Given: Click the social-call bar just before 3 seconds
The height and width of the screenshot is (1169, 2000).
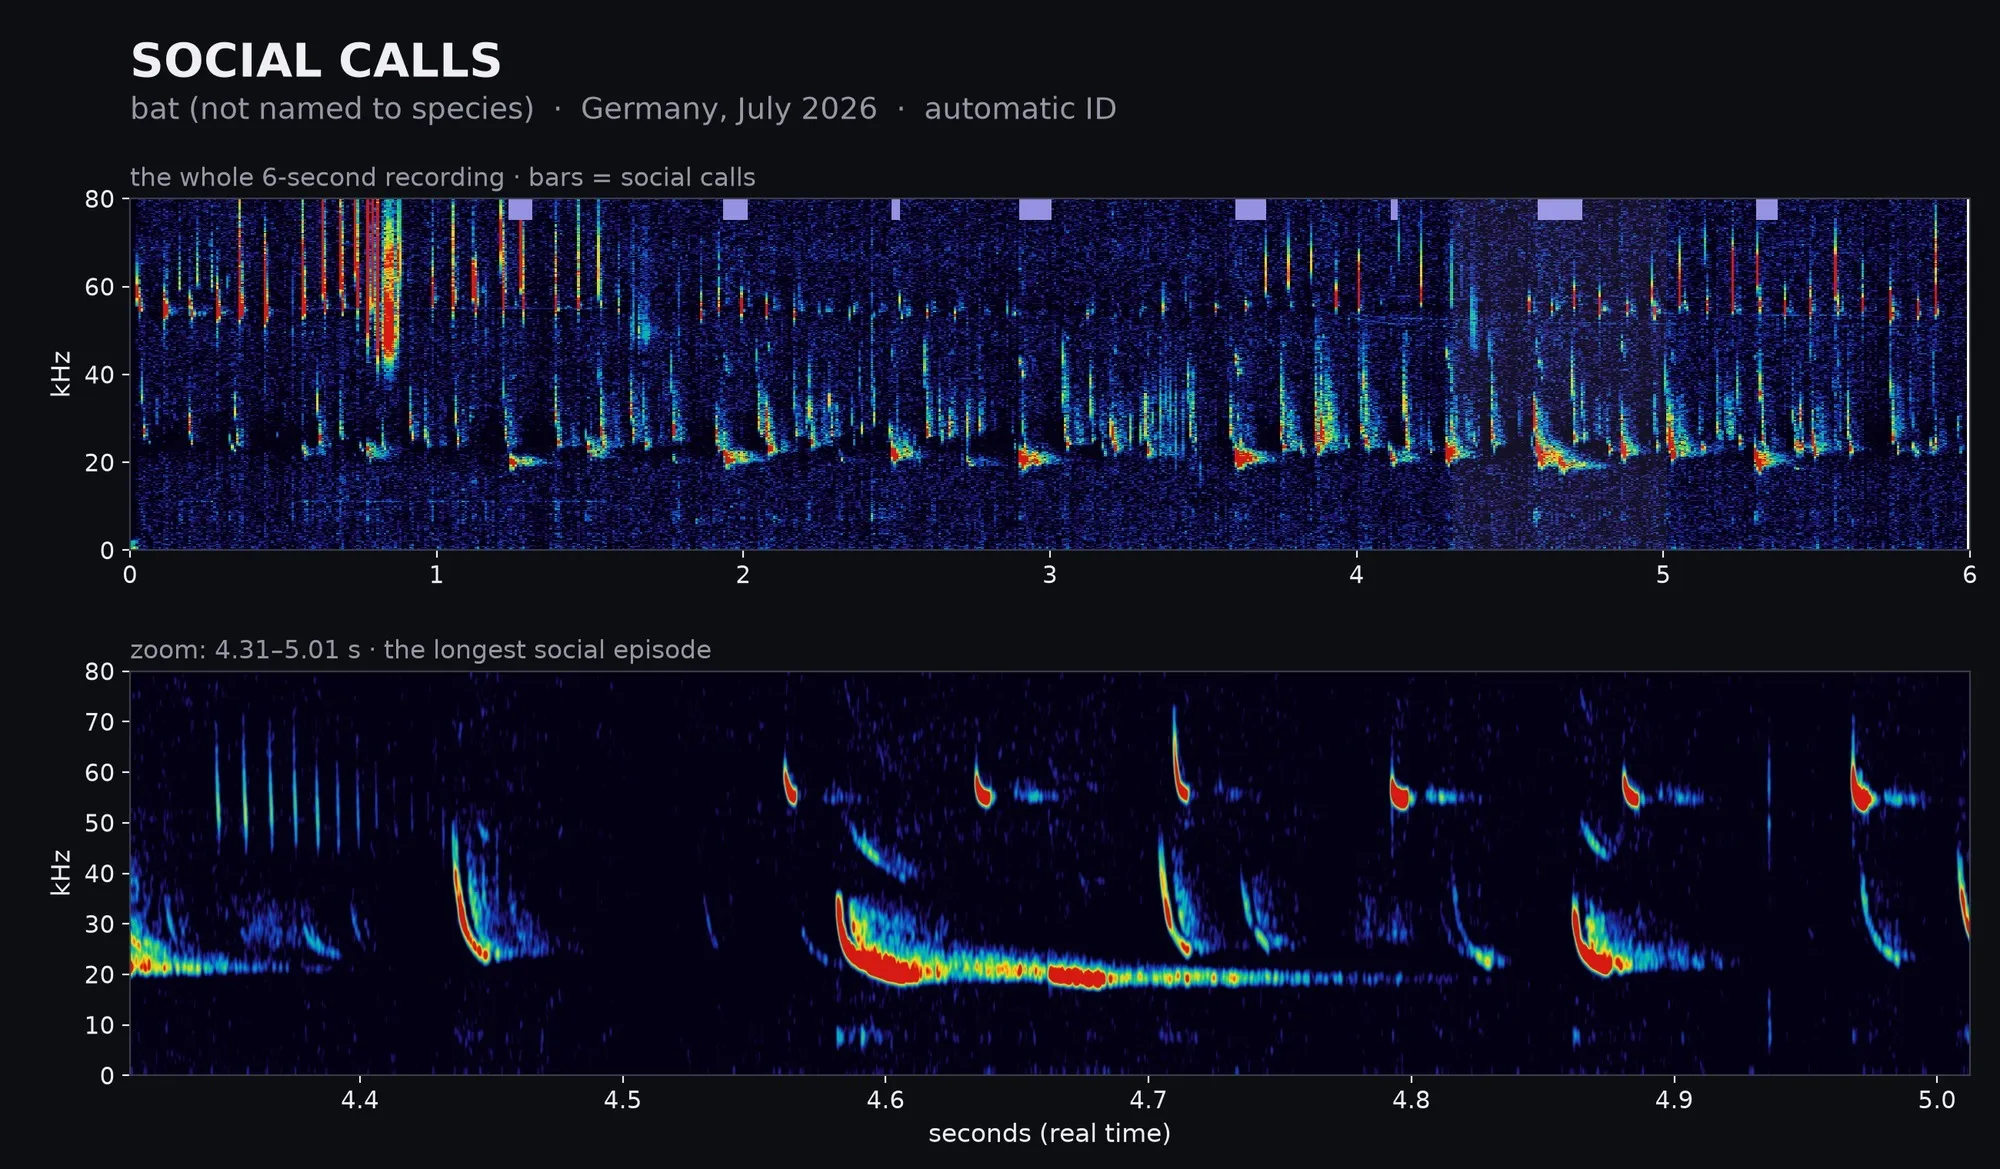Looking at the screenshot, I should 1035,209.
